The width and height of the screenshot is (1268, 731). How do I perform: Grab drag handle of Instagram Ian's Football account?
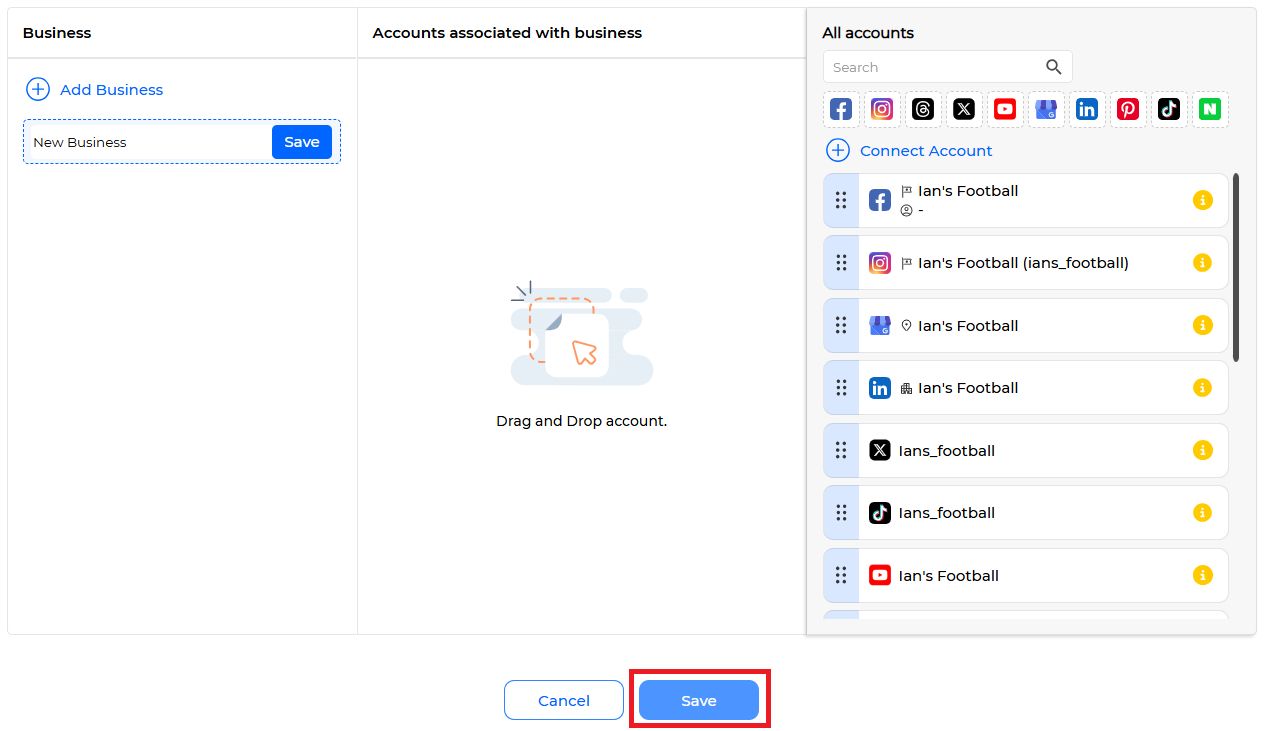coord(841,263)
